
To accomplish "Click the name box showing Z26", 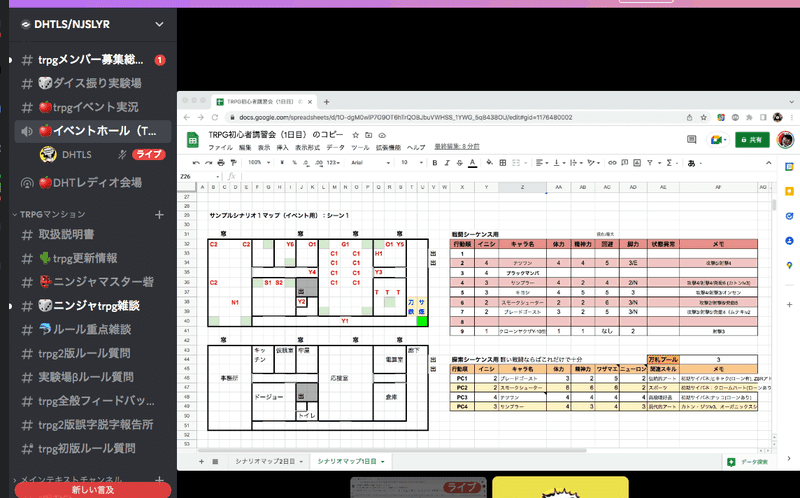I will [x=198, y=177].
